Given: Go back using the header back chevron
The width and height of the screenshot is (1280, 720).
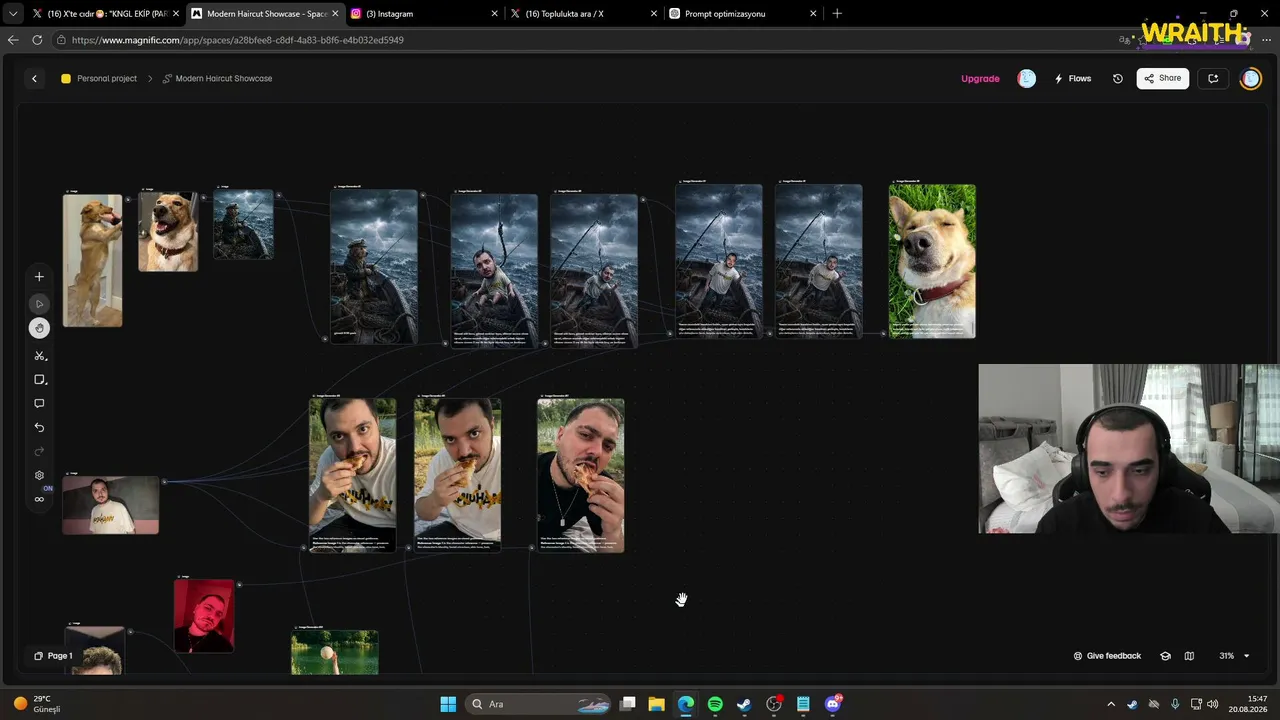Looking at the screenshot, I should pyautogui.click(x=34, y=78).
